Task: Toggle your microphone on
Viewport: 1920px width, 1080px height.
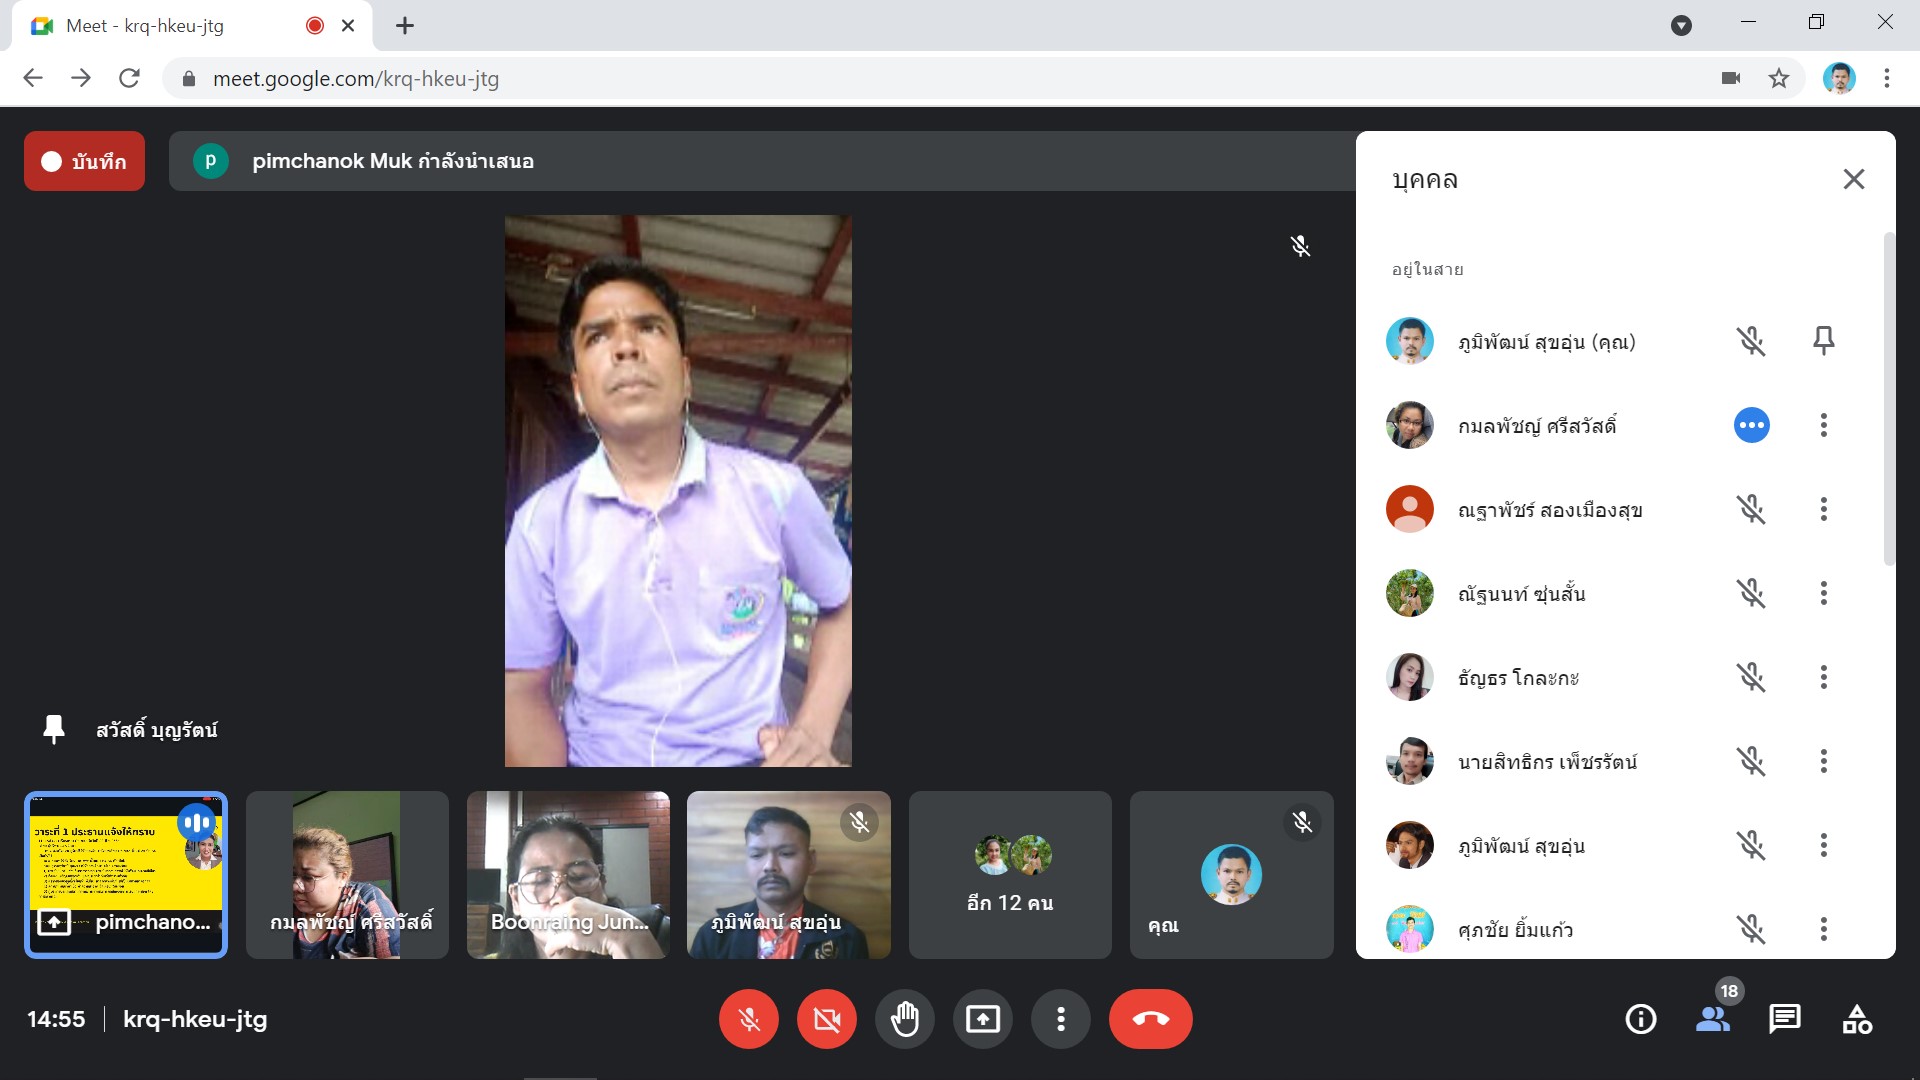Action: coord(748,1019)
